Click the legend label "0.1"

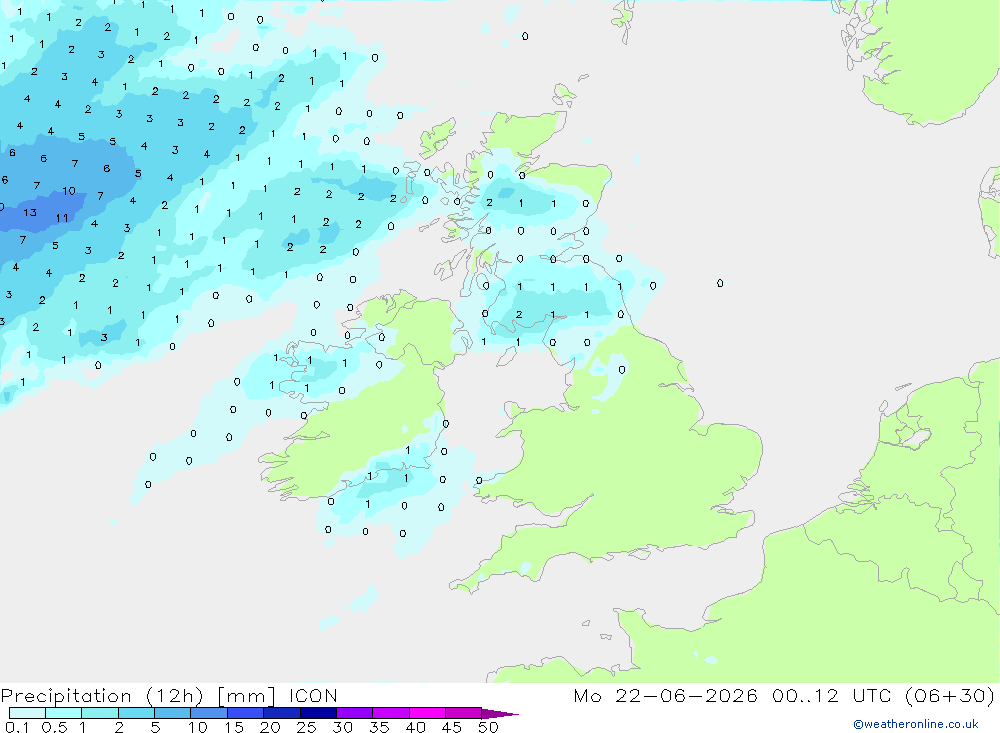[17, 727]
